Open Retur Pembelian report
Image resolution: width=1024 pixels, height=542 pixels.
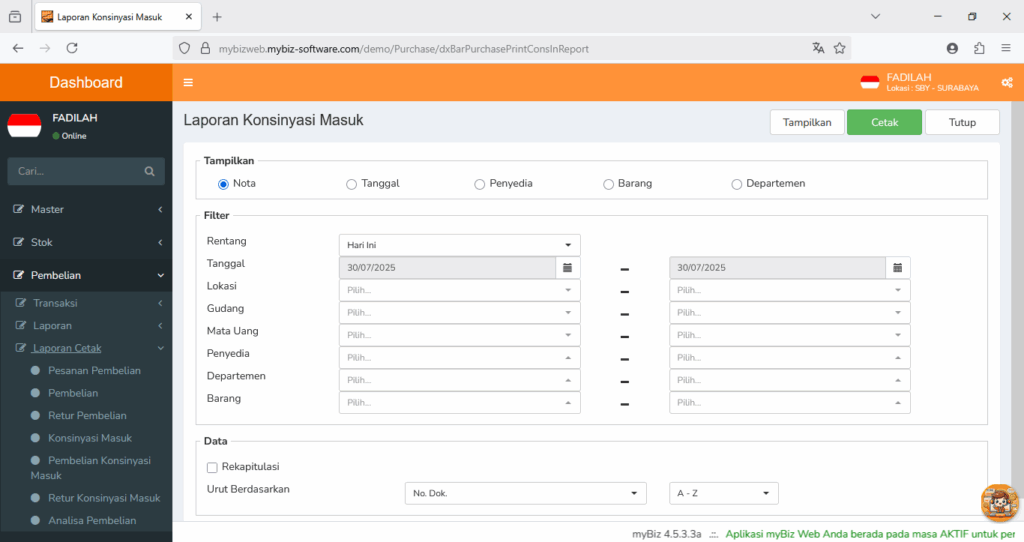[87, 416]
